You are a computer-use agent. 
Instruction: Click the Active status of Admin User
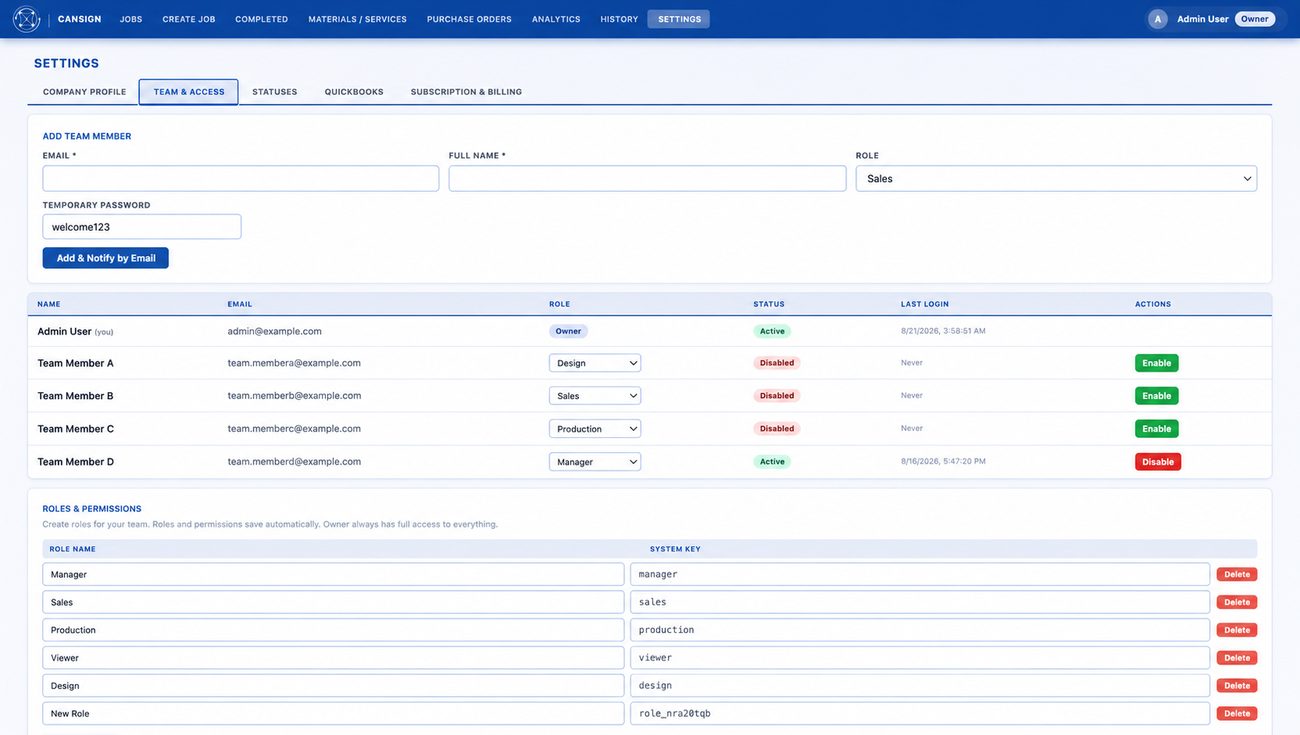pos(772,331)
